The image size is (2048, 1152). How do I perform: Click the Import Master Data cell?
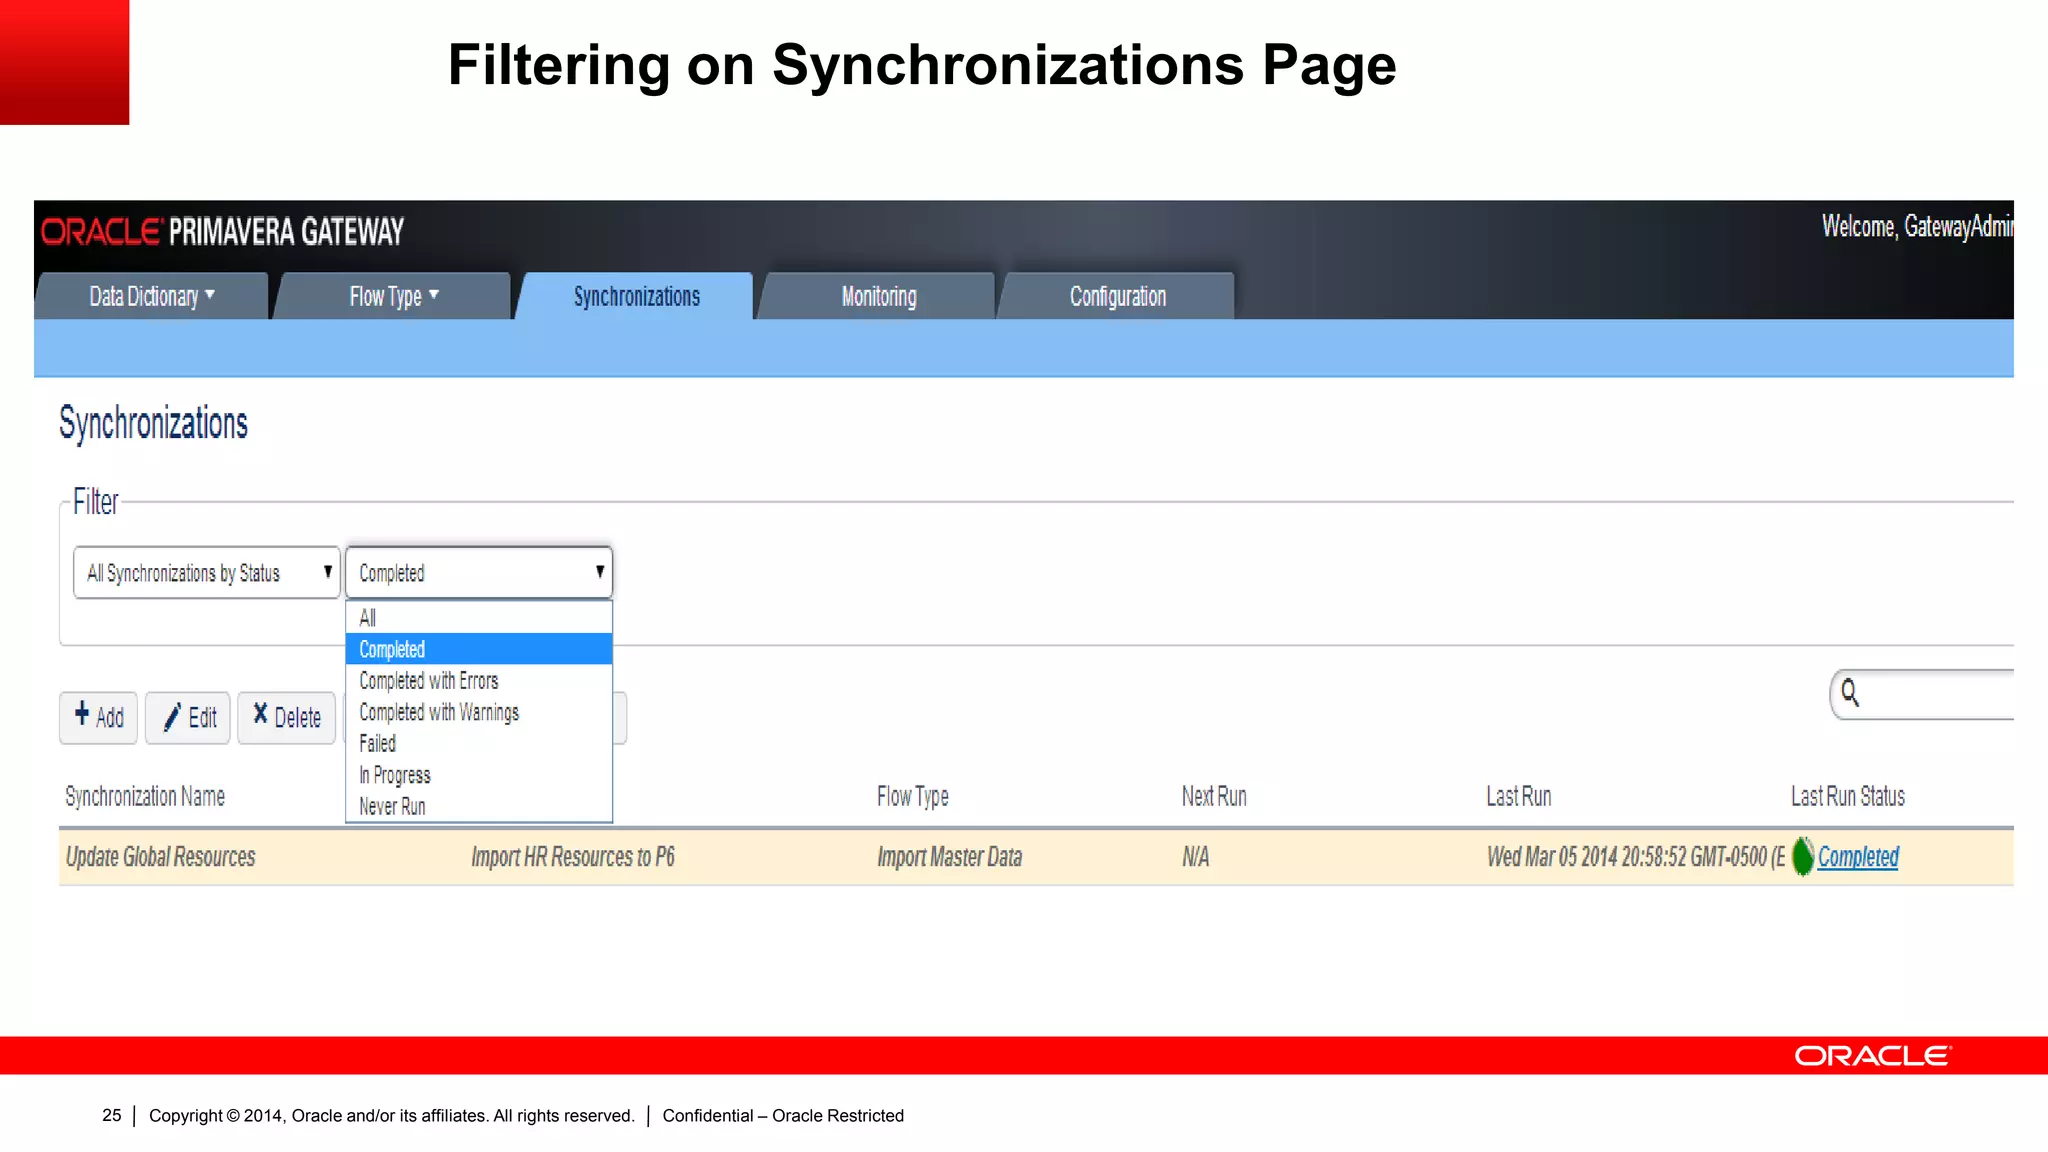(949, 857)
